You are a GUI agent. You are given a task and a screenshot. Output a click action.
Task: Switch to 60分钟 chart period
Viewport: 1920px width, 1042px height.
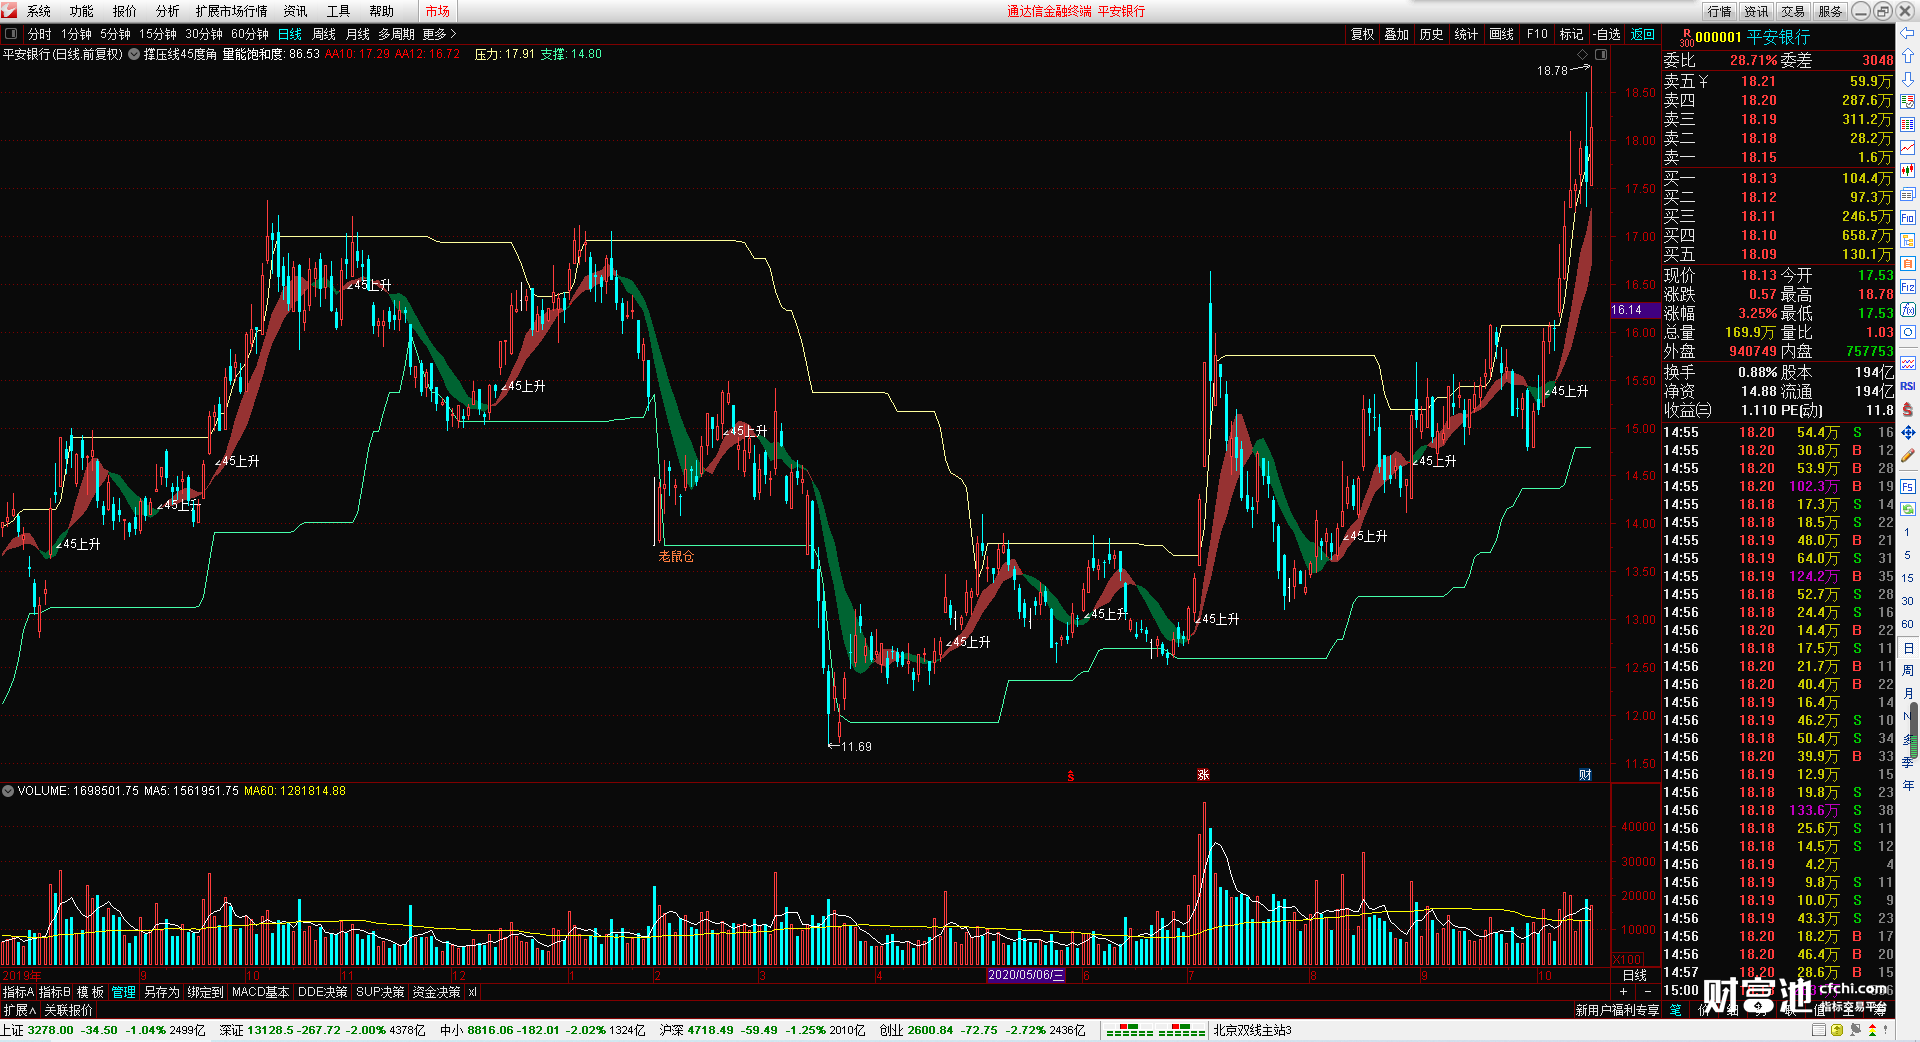250,34
